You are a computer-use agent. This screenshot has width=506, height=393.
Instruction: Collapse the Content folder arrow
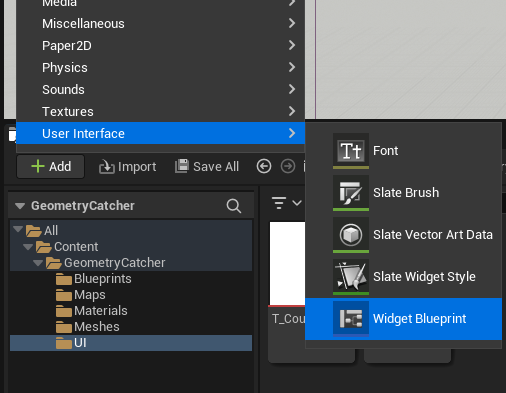28,247
